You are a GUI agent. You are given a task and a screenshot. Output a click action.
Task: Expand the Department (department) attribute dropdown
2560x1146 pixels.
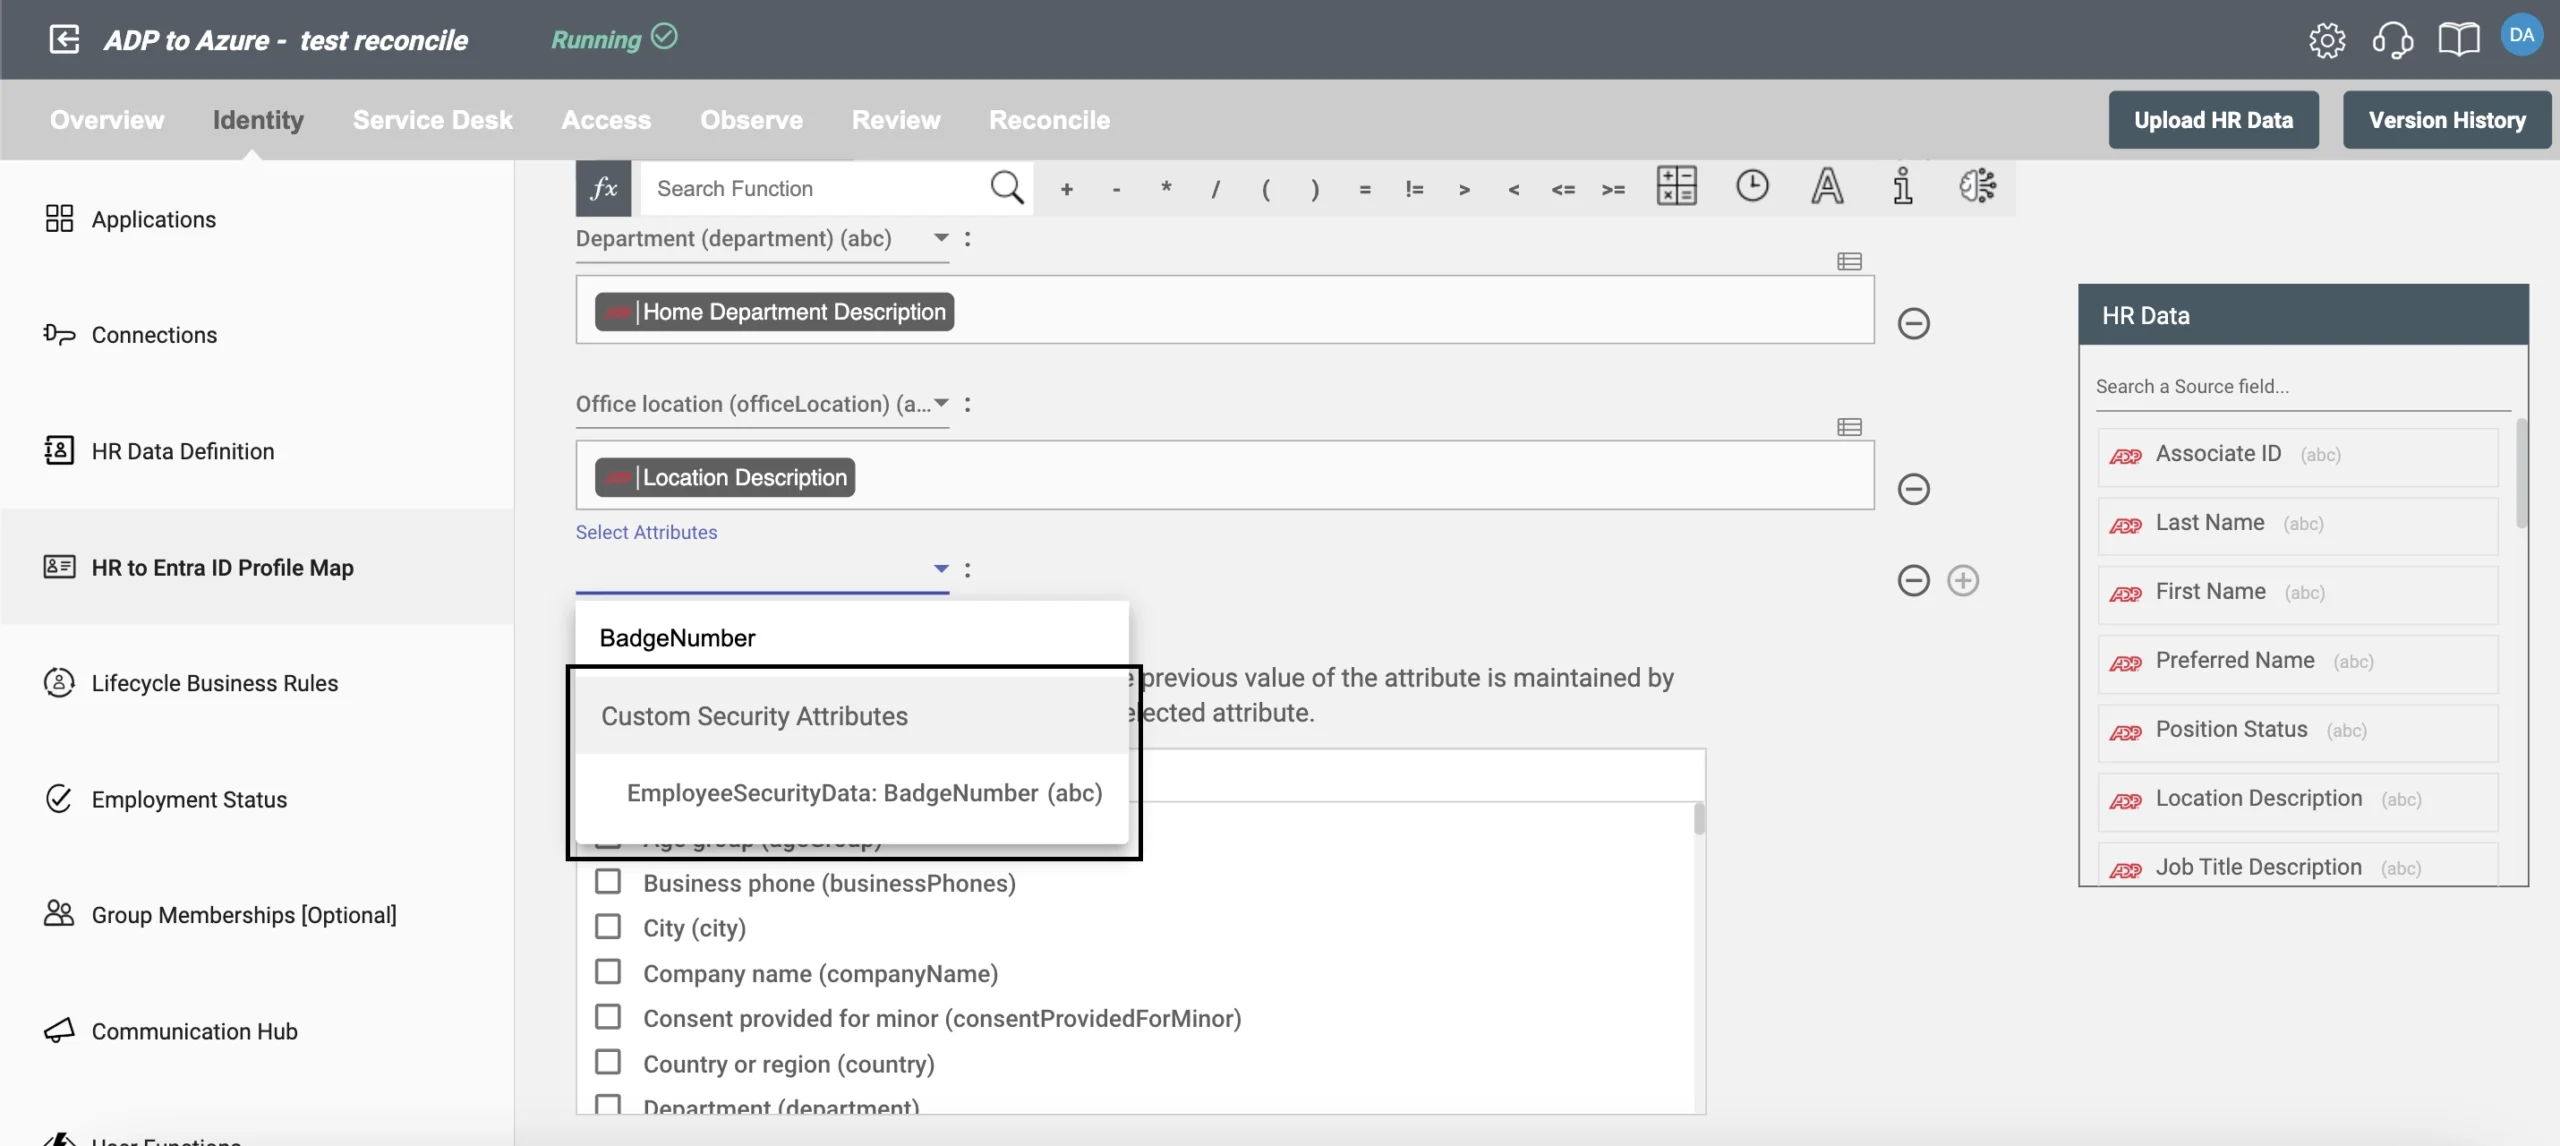coord(941,238)
